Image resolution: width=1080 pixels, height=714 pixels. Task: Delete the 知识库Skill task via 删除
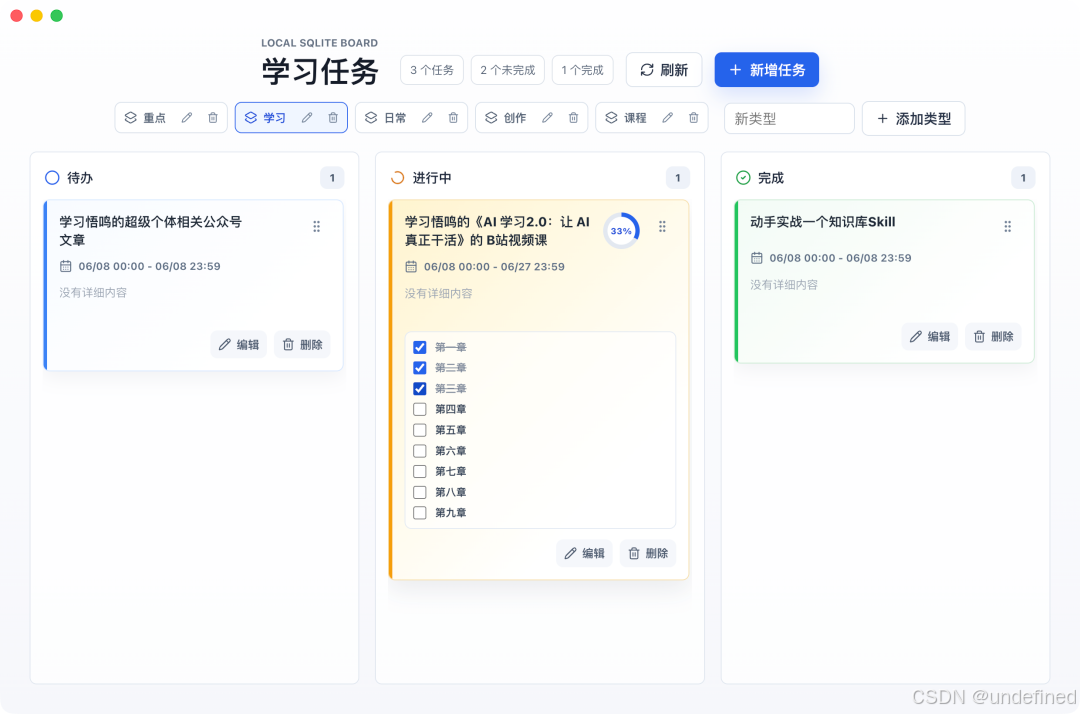tap(993, 337)
